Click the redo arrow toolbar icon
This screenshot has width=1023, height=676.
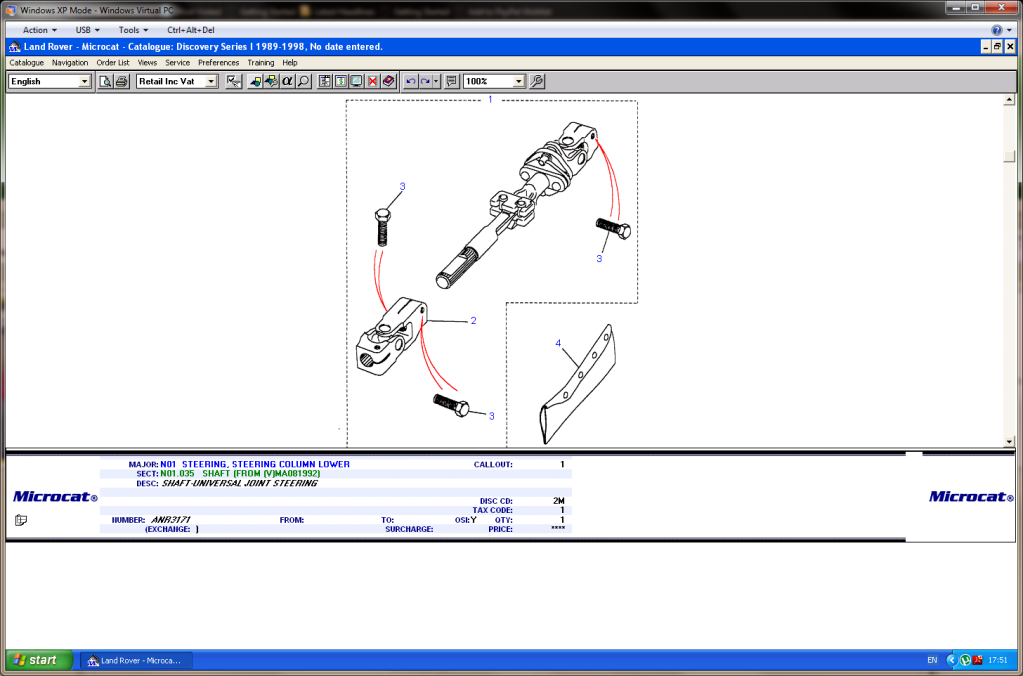425,82
